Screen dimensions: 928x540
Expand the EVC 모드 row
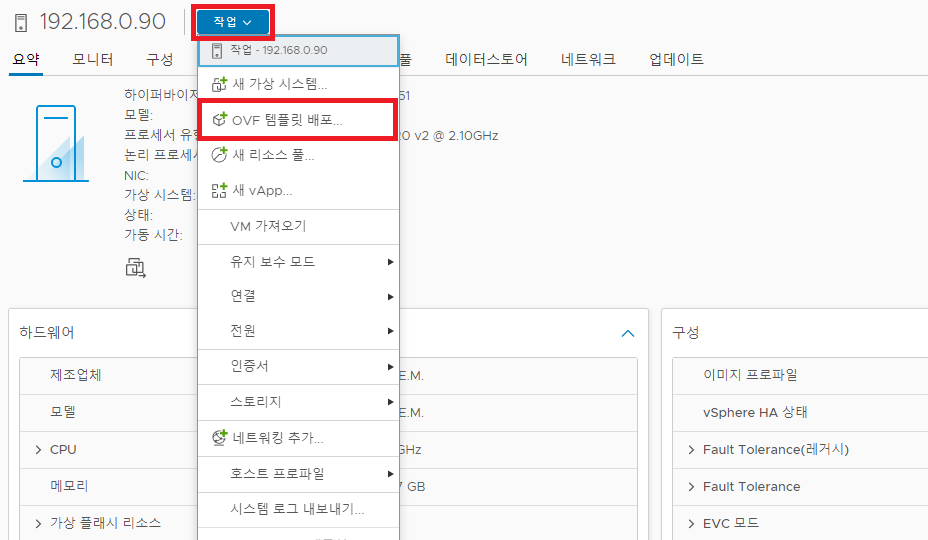pos(691,523)
